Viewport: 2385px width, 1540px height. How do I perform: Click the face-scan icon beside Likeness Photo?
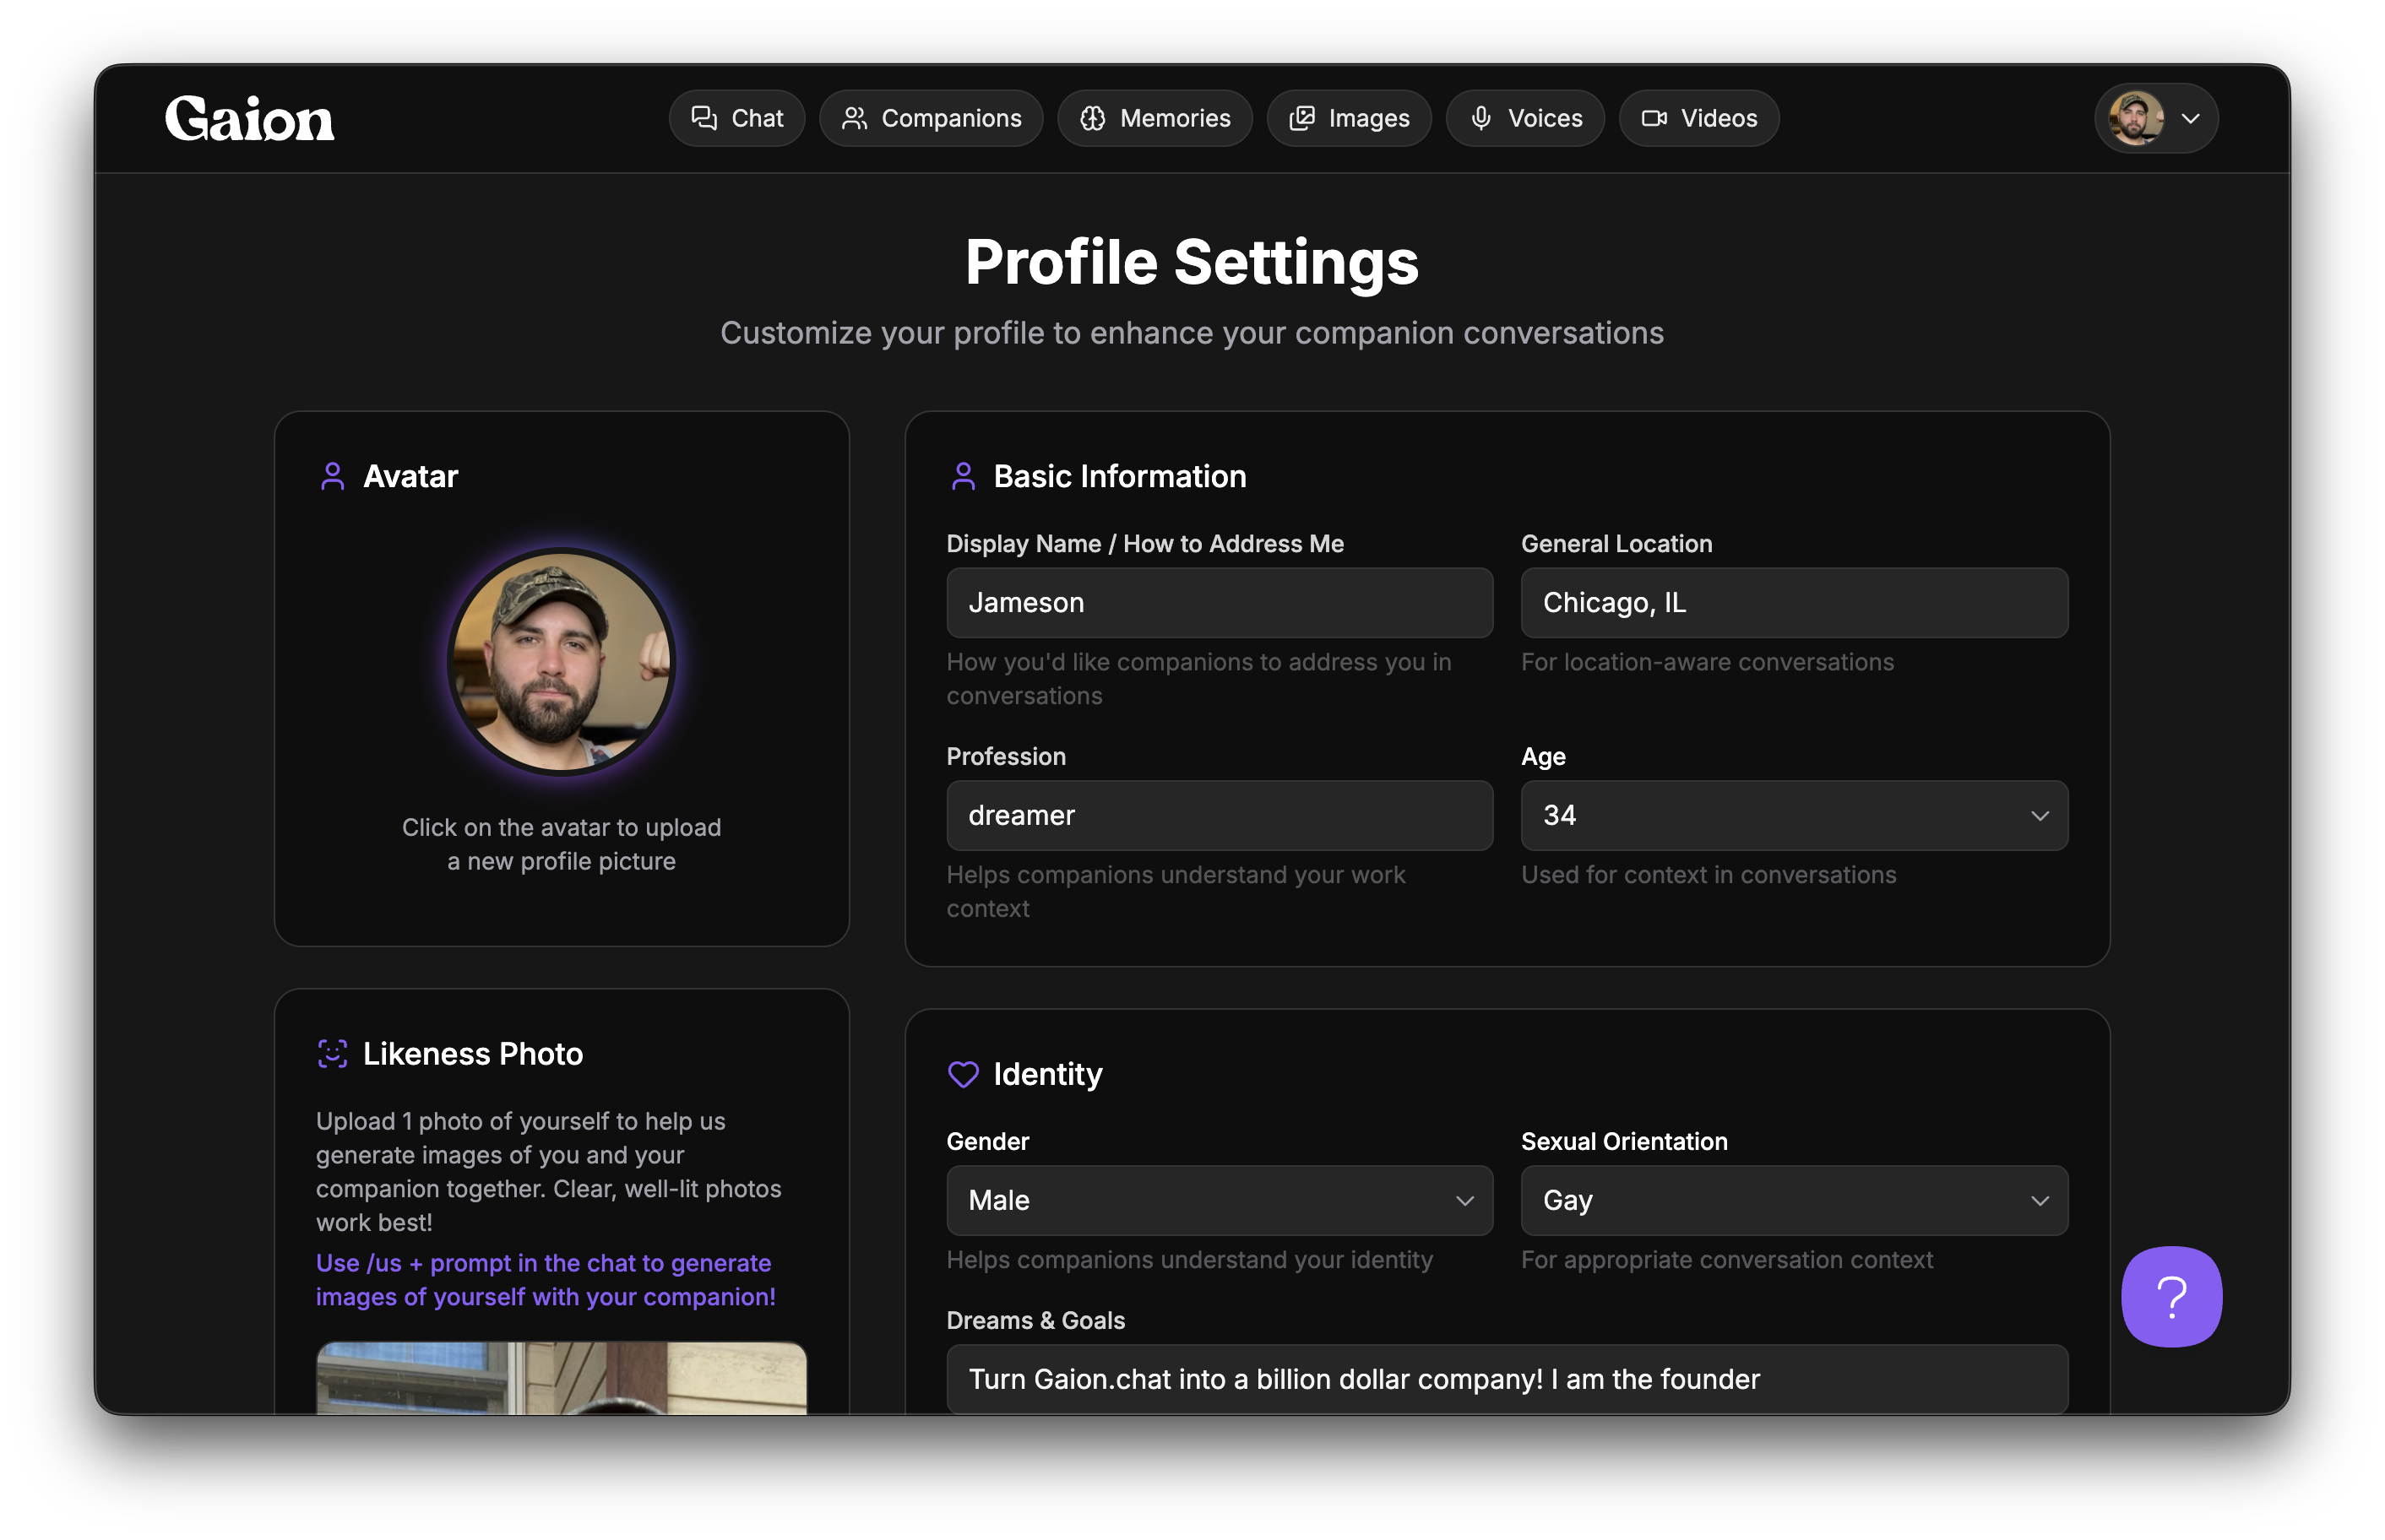click(x=332, y=1053)
